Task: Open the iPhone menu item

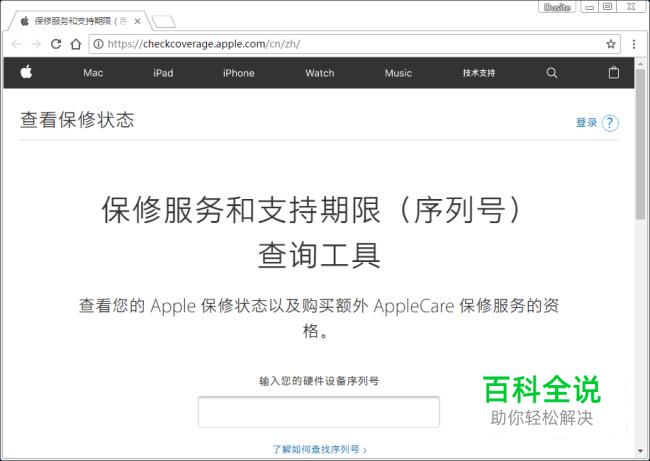Action: coord(238,73)
